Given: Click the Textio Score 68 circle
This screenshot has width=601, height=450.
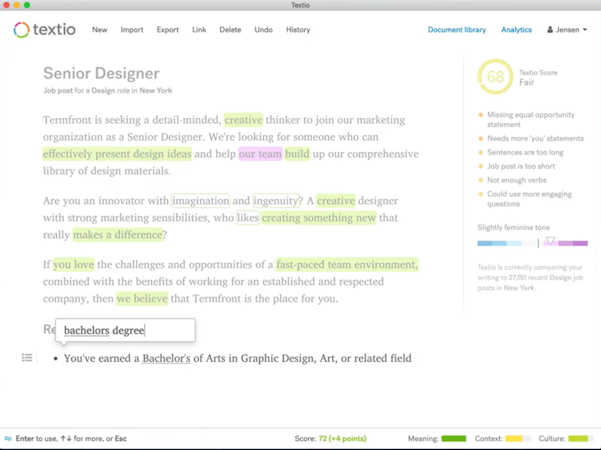Looking at the screenshot, I should [x=495, y=77].
